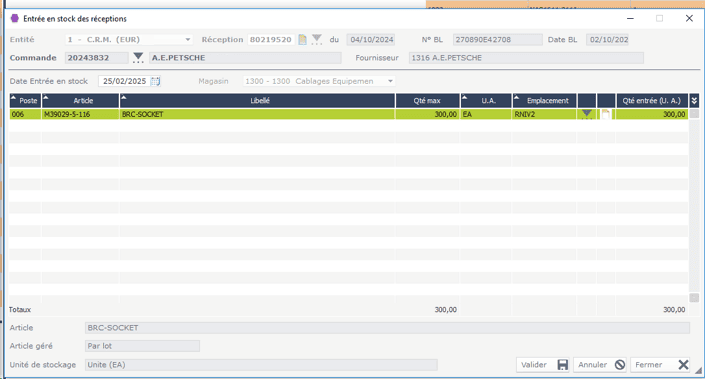Click the purple application icon in the title bar
Image resolution: width=705 pixels, height=379 pixels.
14,18
